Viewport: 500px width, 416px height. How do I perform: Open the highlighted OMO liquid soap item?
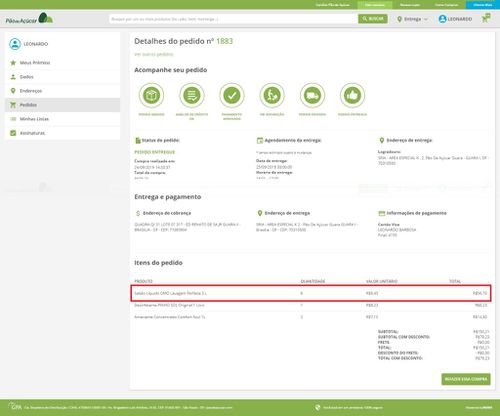click(311, 293)
